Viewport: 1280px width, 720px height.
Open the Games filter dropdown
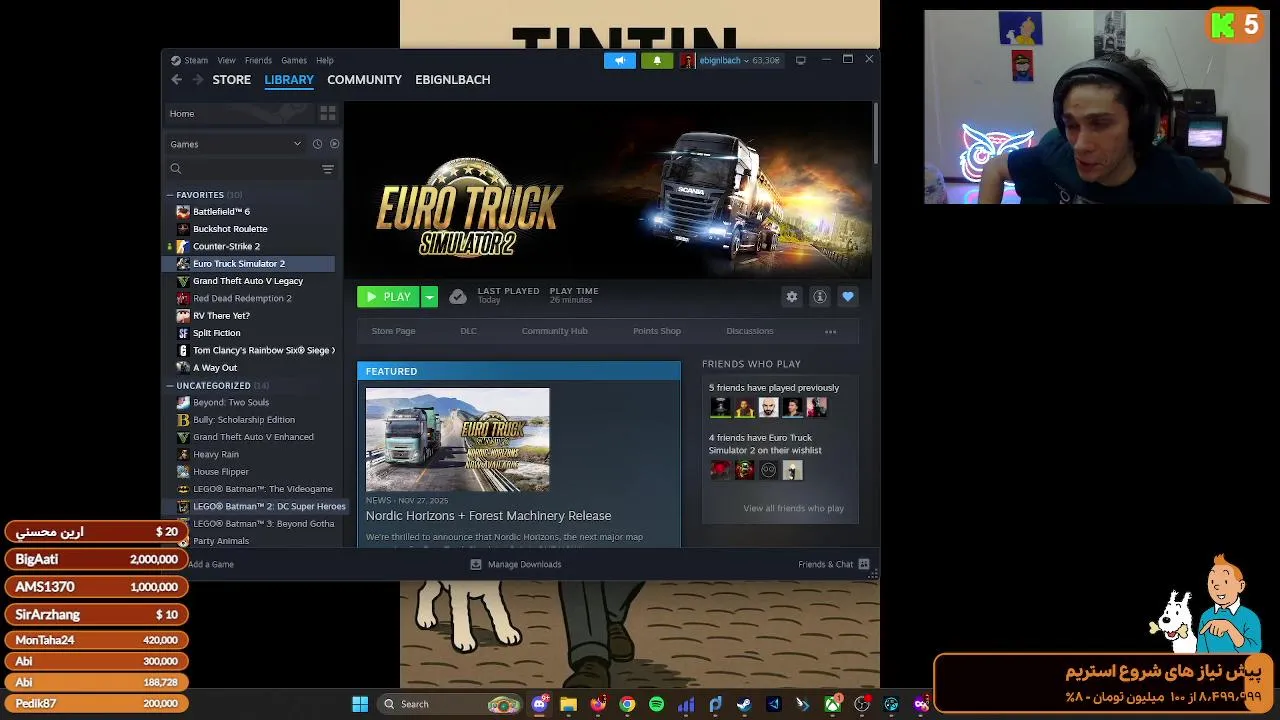pyautogui.click(x=236, y=144)
